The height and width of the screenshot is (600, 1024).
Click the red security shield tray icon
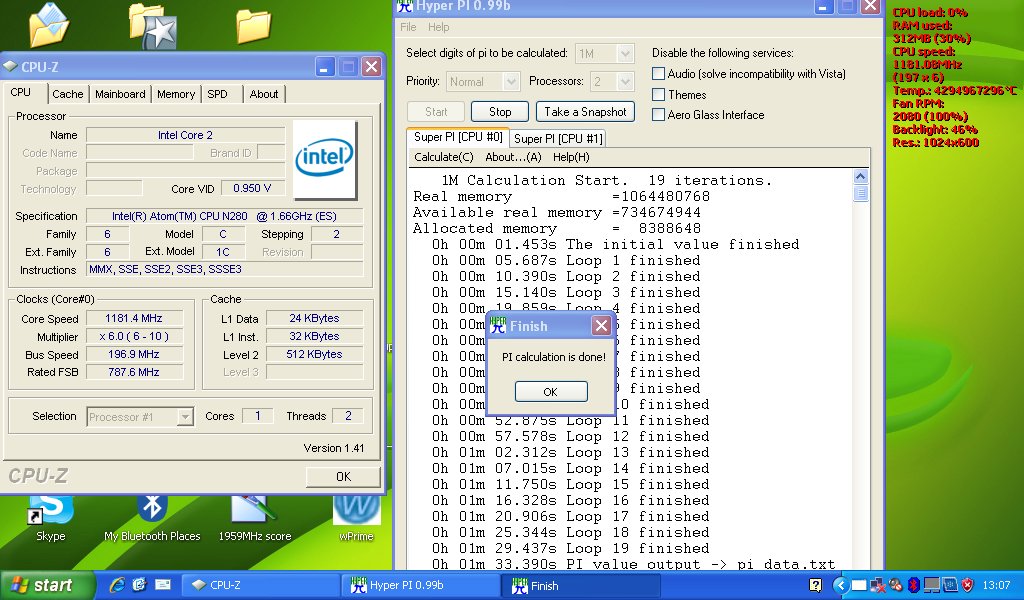(967, 585)
